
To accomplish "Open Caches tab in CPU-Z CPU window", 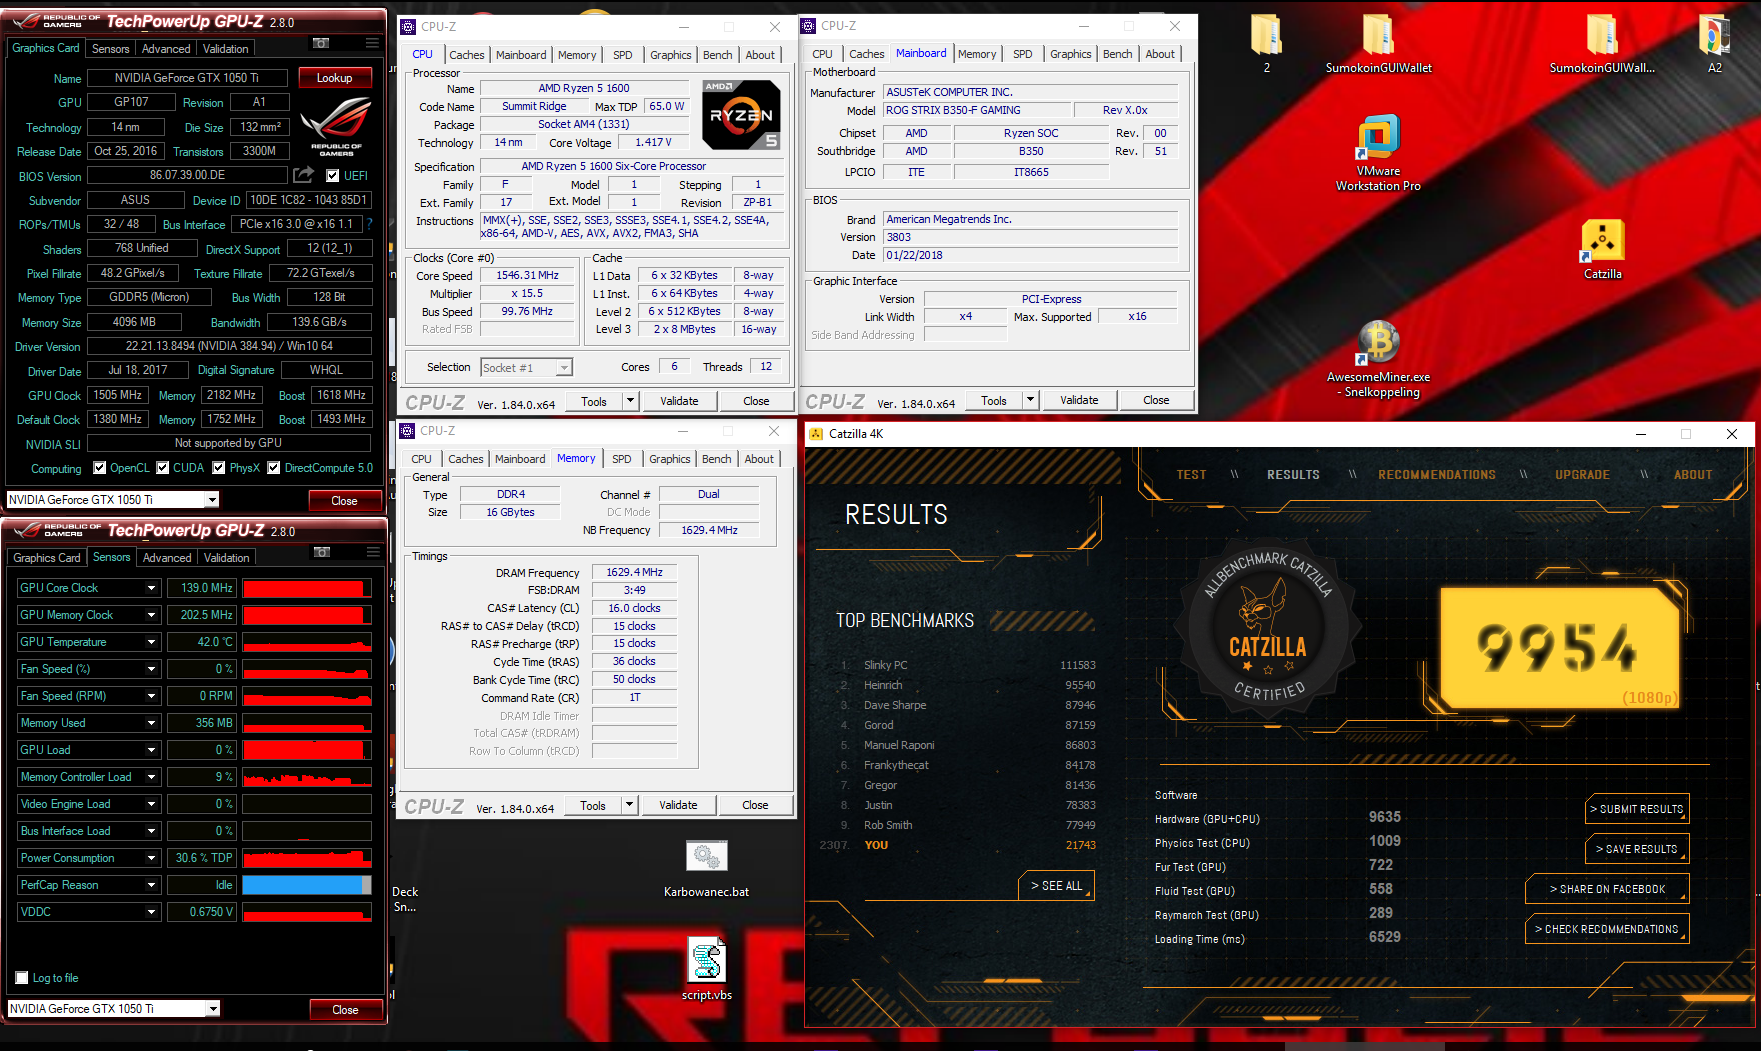I will click(x=466, y=55).
